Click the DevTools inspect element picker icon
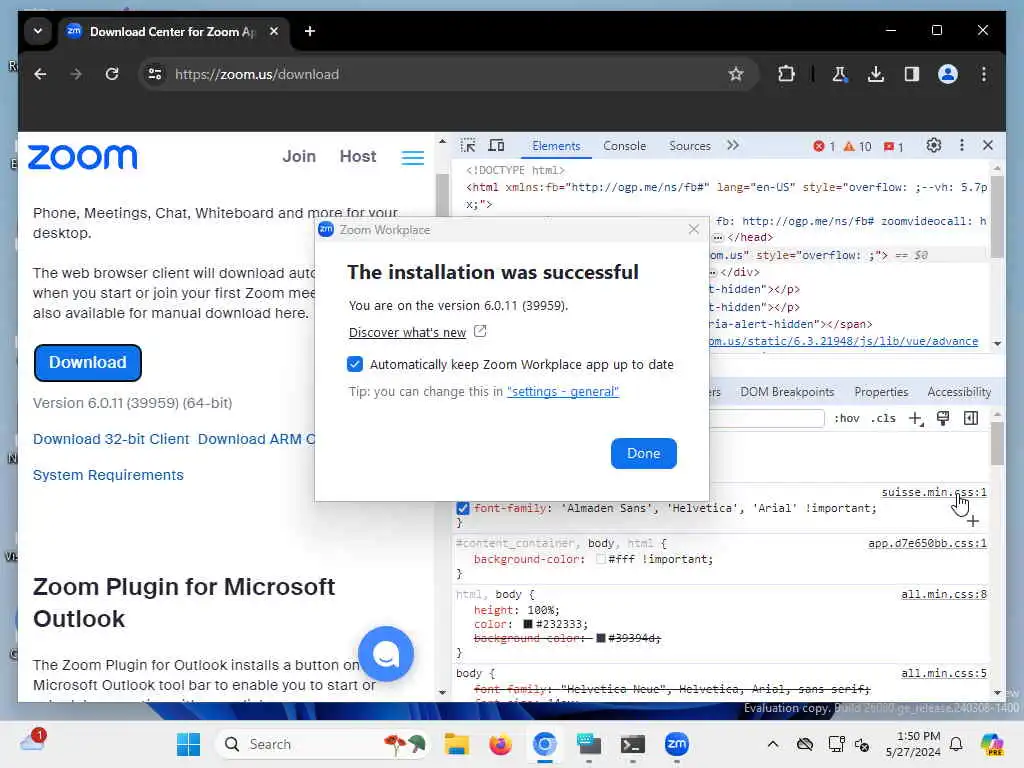Screen dimensions: 1024x768 [468, 146]
